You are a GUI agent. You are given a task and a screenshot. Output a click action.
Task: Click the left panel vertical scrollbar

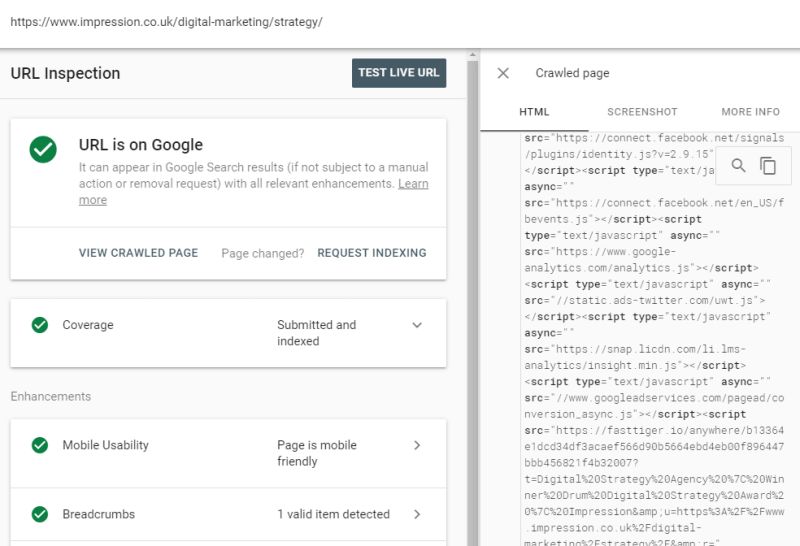coord(473,303)
